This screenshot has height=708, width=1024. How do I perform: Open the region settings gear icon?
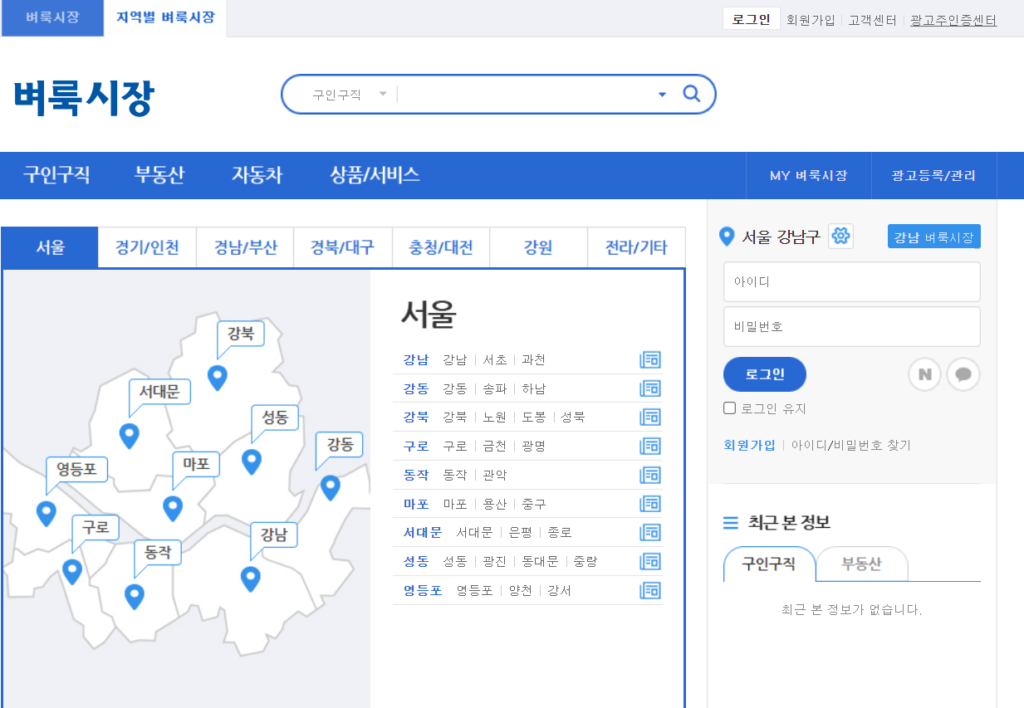[x=840, y=236]
